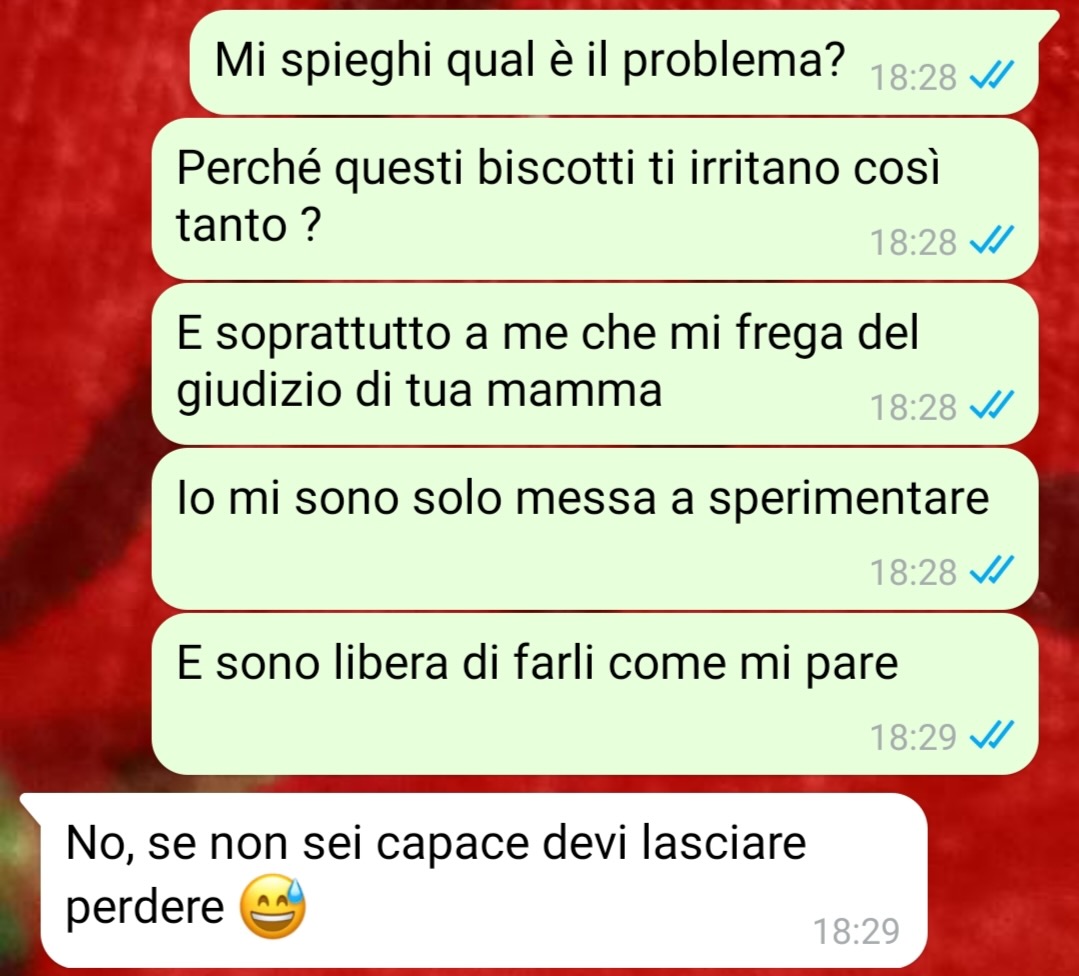Click the read ticks on 'E sono libera' message
This screenshot has height=976, width=1079.
[992, 736]
